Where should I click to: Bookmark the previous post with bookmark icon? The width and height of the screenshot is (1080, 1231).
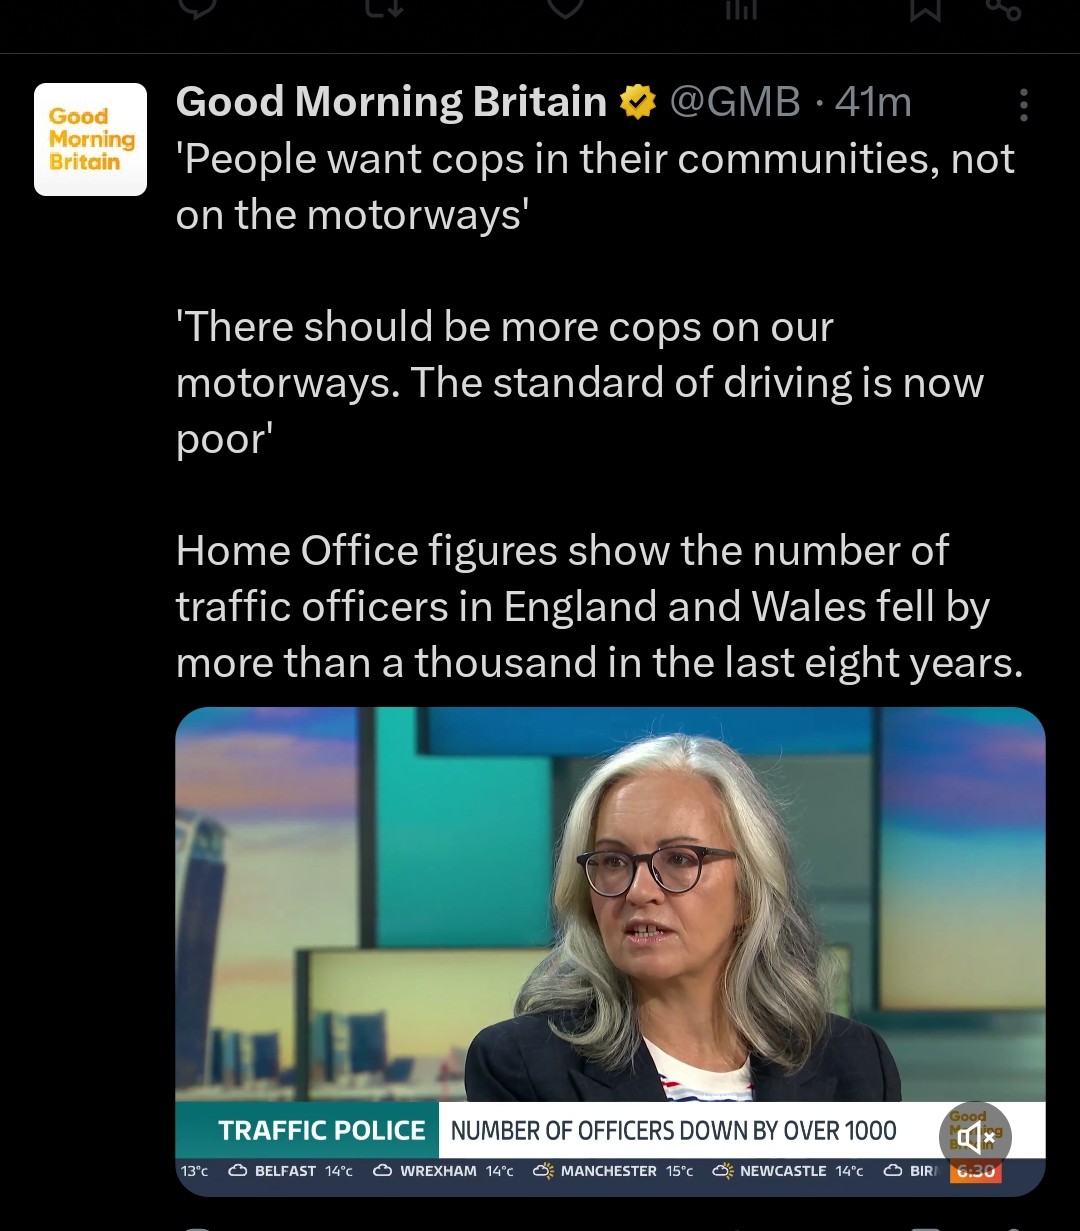(925, 8)
